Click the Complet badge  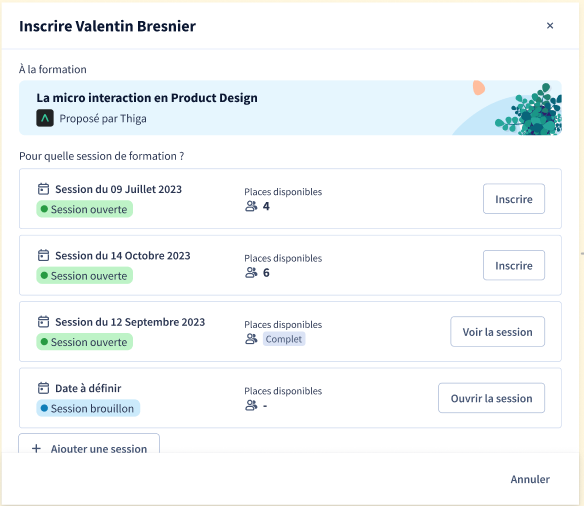coord(284,339)
